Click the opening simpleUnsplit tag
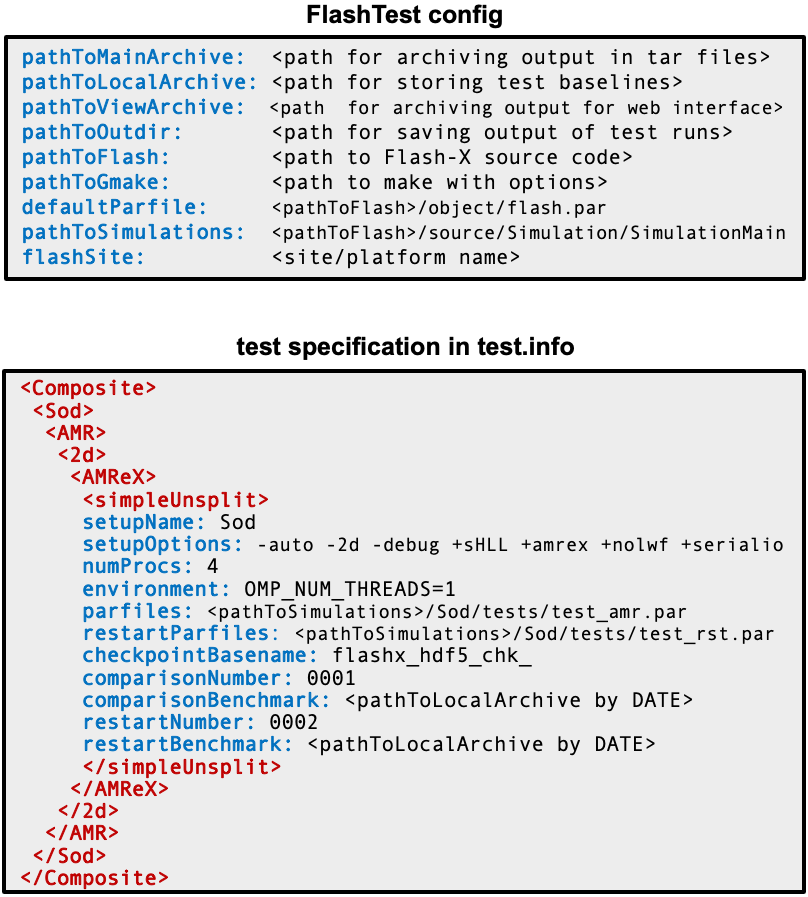The width and height of the screenshot is (808, 897). (x=176, y=500)
